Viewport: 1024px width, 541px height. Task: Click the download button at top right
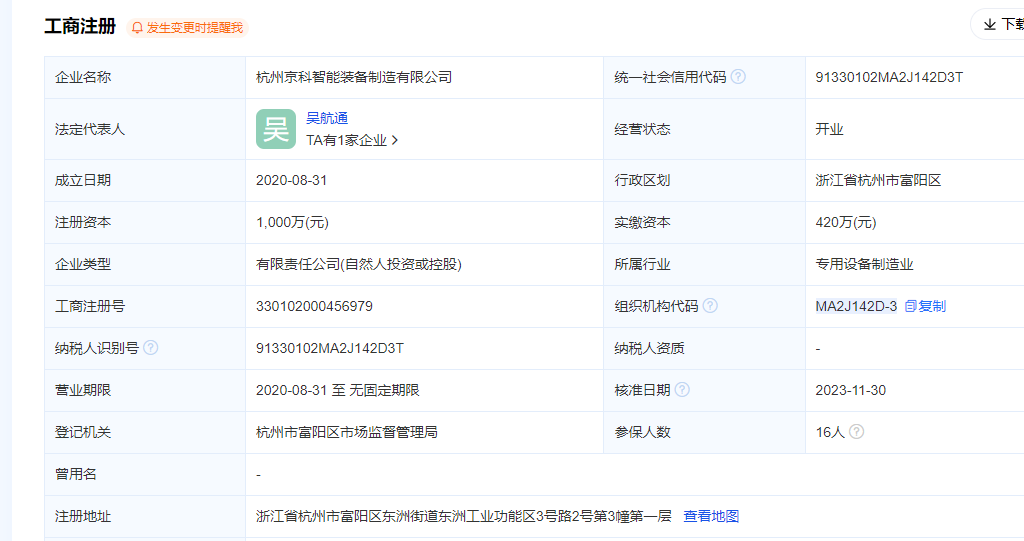point(999,24)
